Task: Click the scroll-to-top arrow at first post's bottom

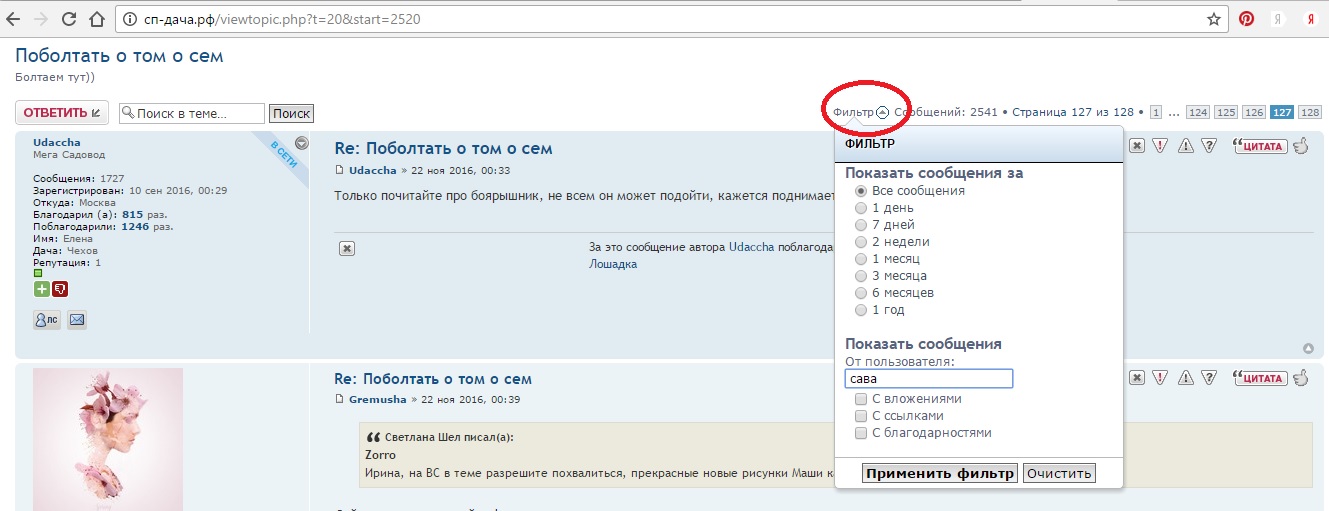Action: (x=1309, y=348)
